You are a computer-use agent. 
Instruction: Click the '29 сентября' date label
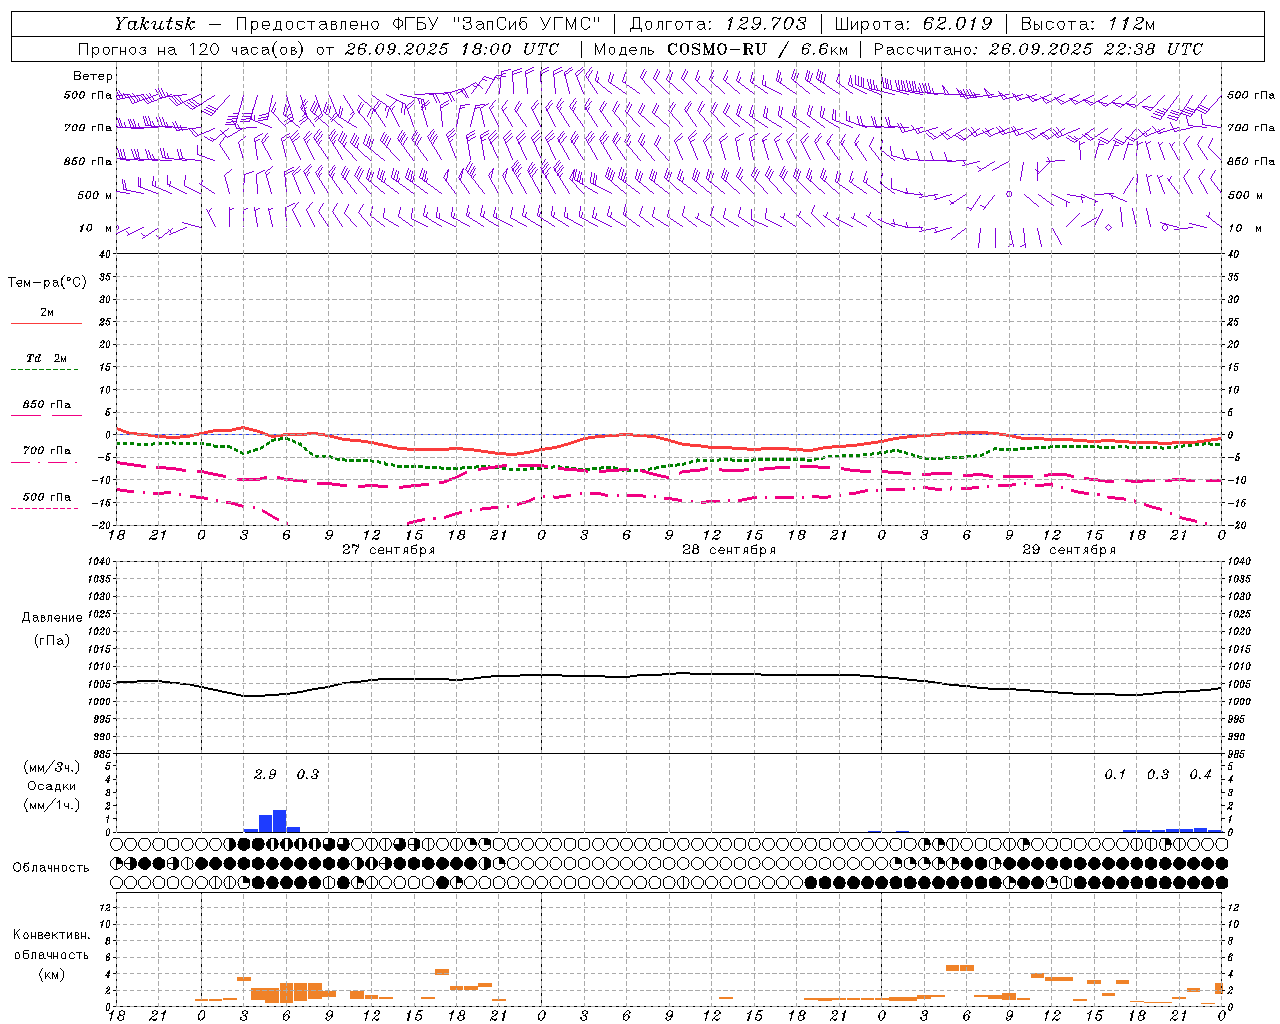coord(1069,550)
